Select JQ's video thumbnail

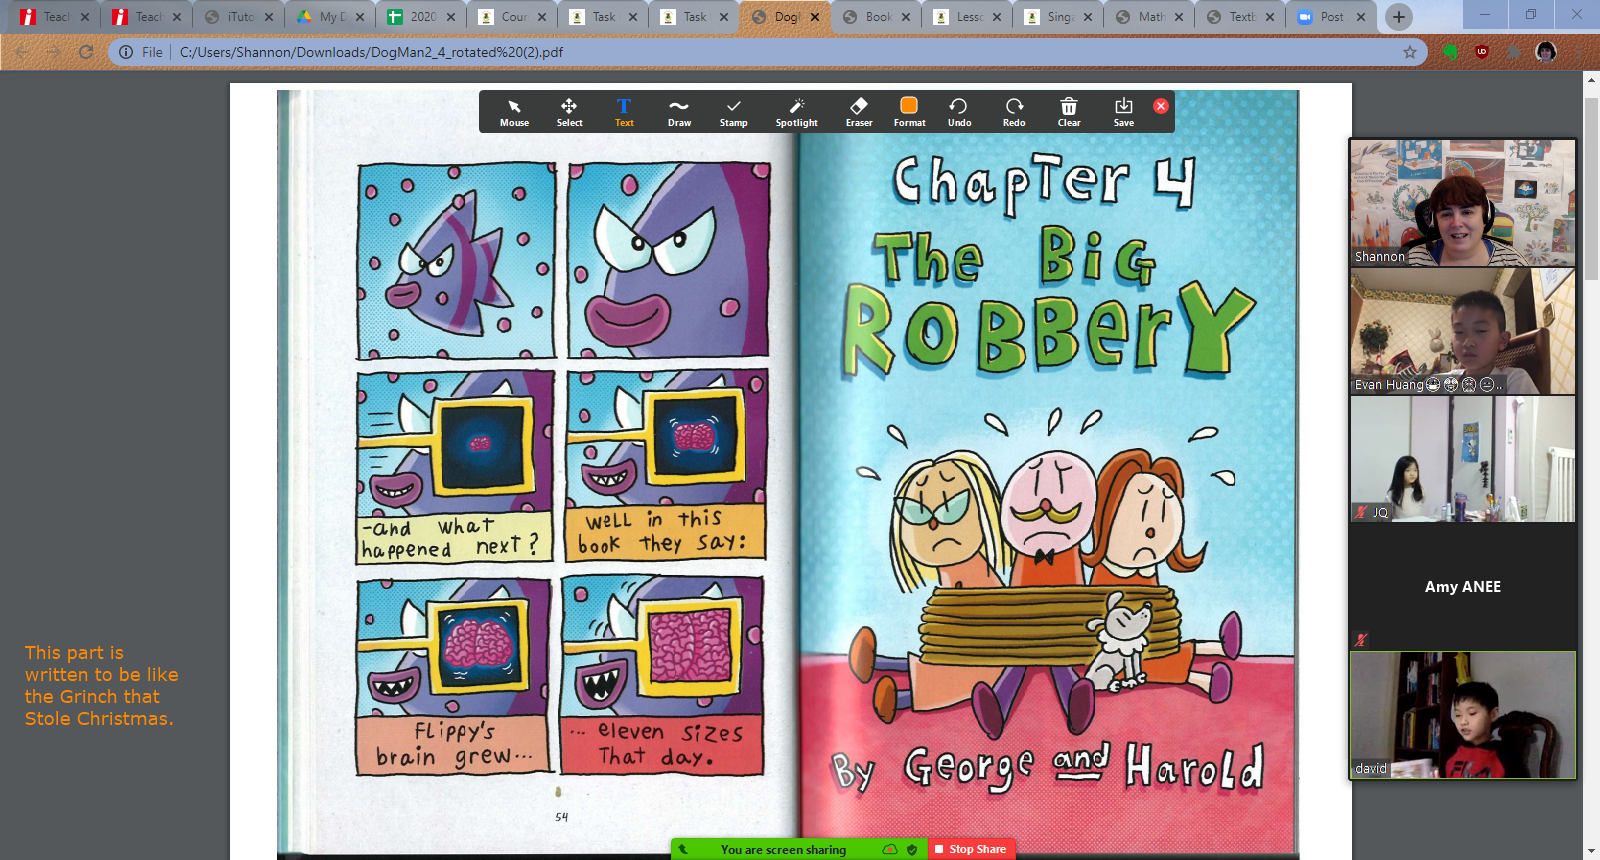[x=1463, y=459]
